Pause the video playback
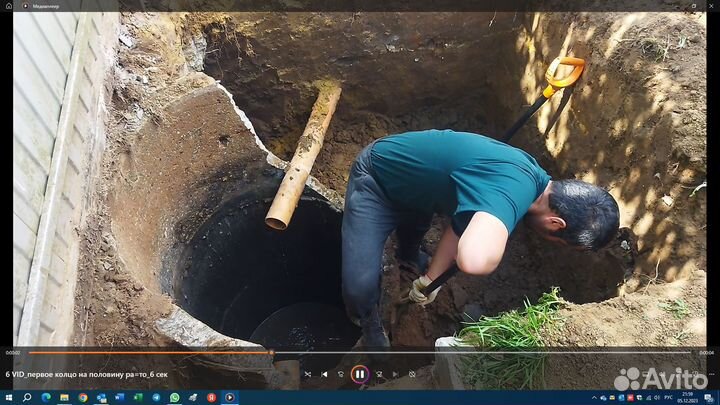The height and width of the screenshot is (405, 720). [359, 375]
